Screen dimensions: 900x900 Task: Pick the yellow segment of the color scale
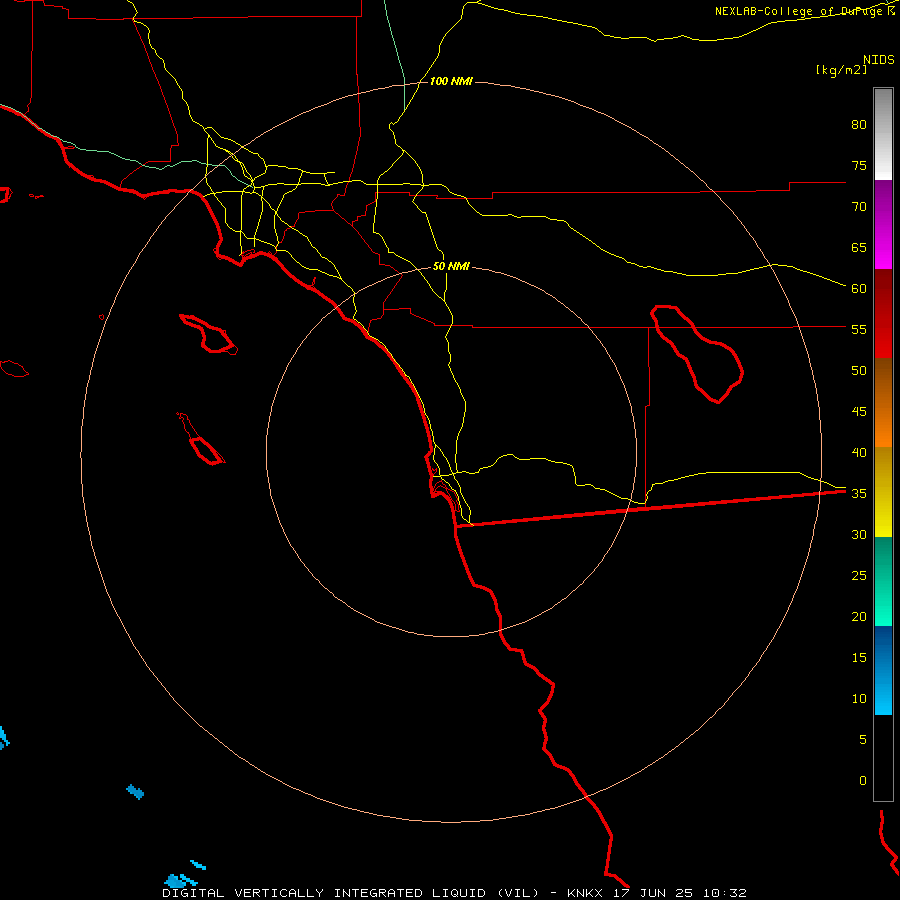[883, 492]
